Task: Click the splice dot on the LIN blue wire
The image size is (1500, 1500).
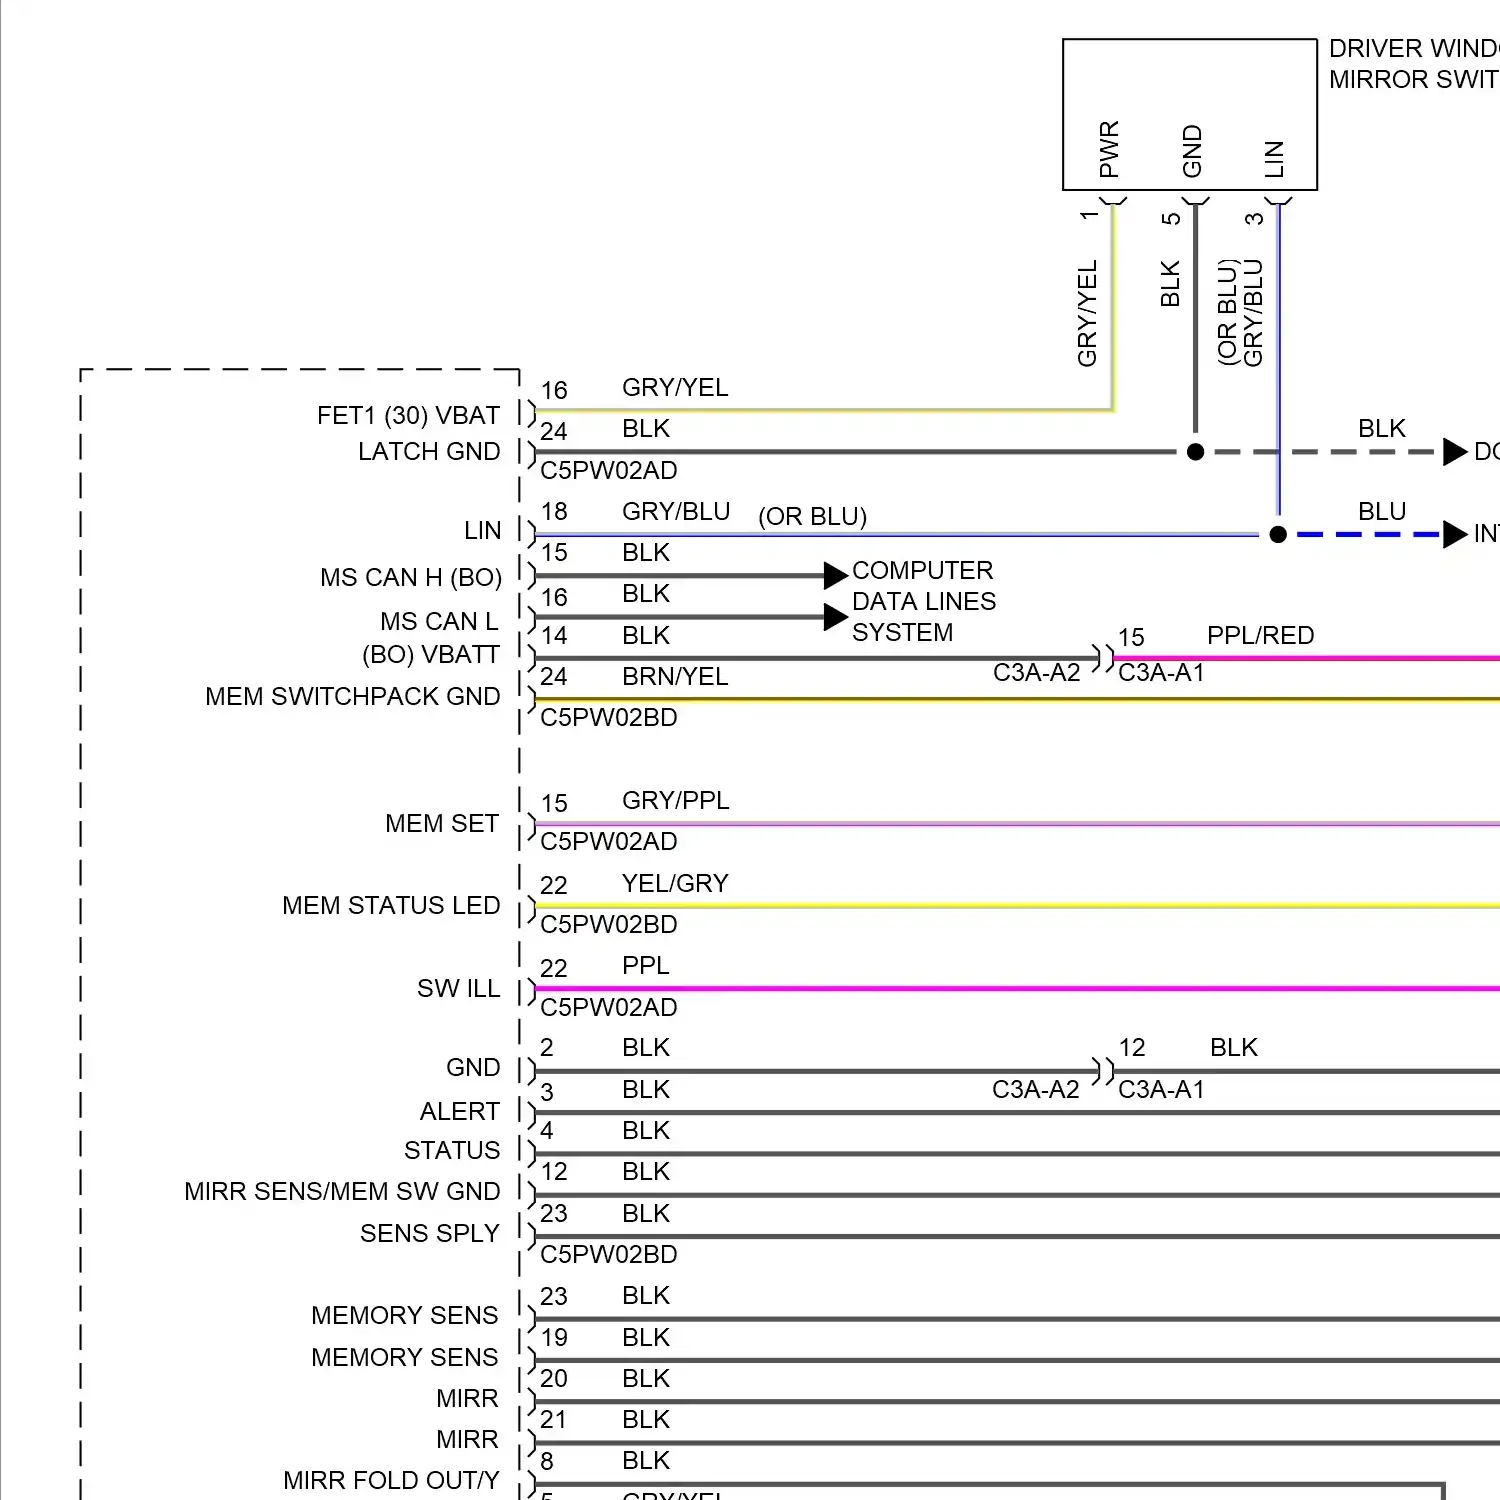Action: [1278, 535]
